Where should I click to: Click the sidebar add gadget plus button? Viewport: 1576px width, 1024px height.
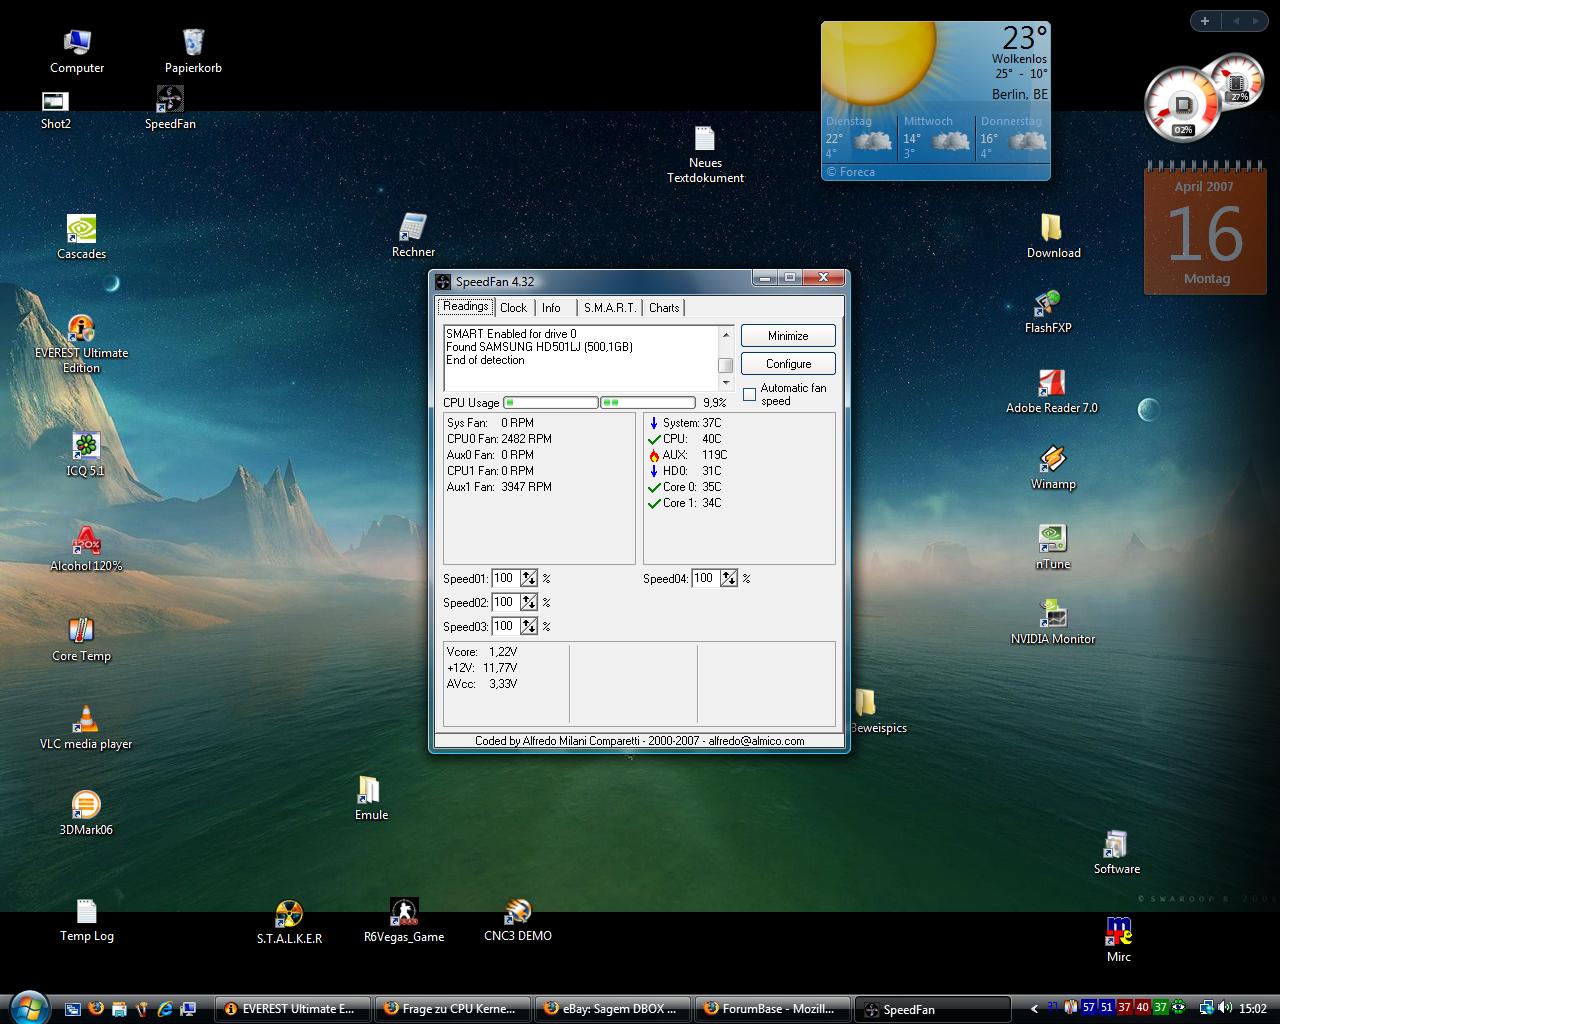pyautogui.click(x=1205, y=21)
